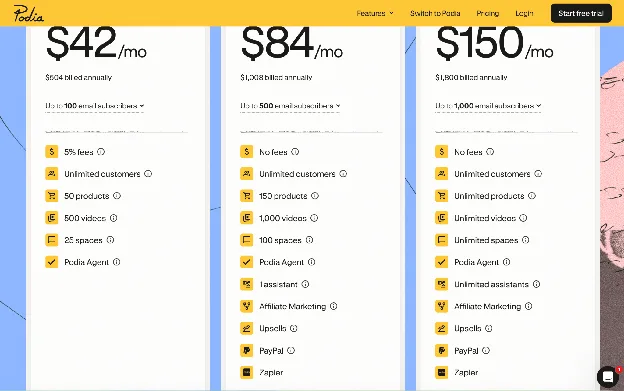Click the Podia logo
624x391 pixels.
point(29,14)
